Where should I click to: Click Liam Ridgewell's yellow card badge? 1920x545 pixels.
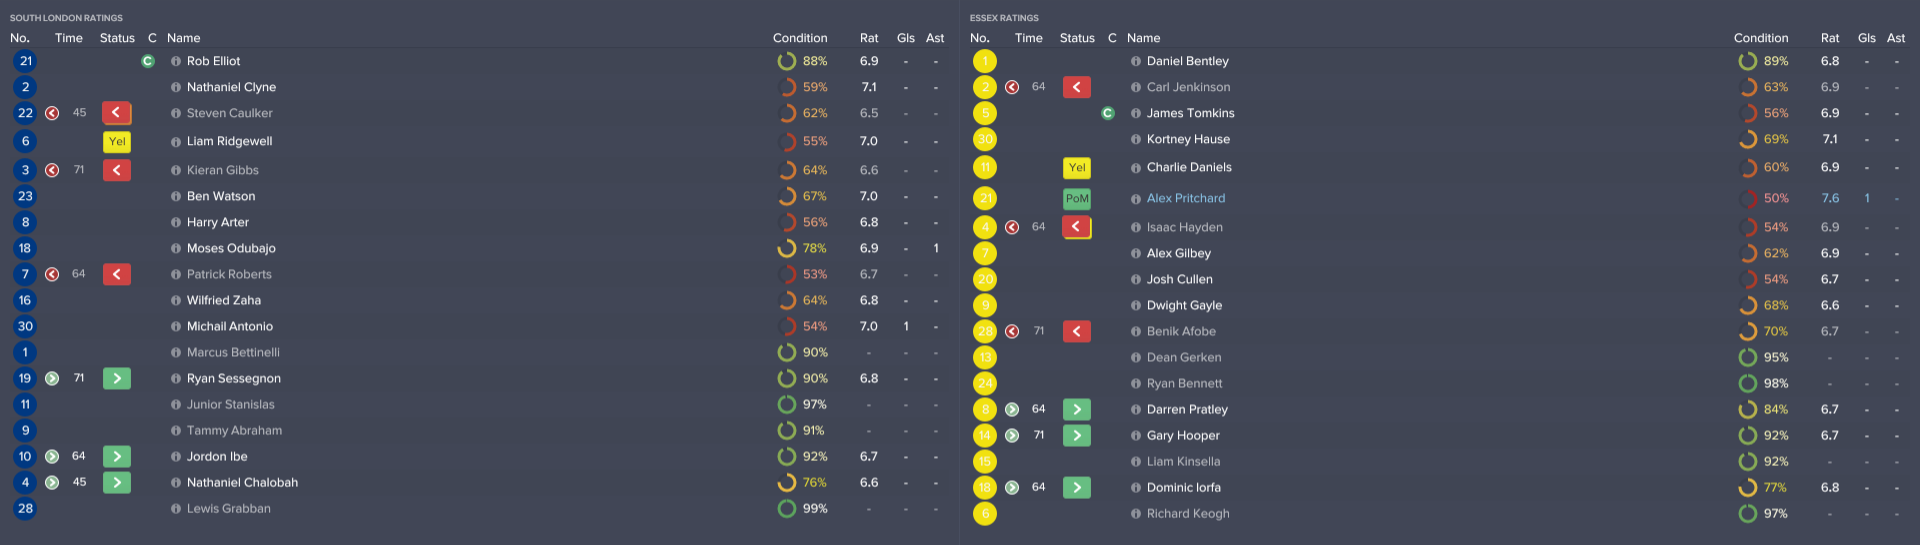coord(116,142)
